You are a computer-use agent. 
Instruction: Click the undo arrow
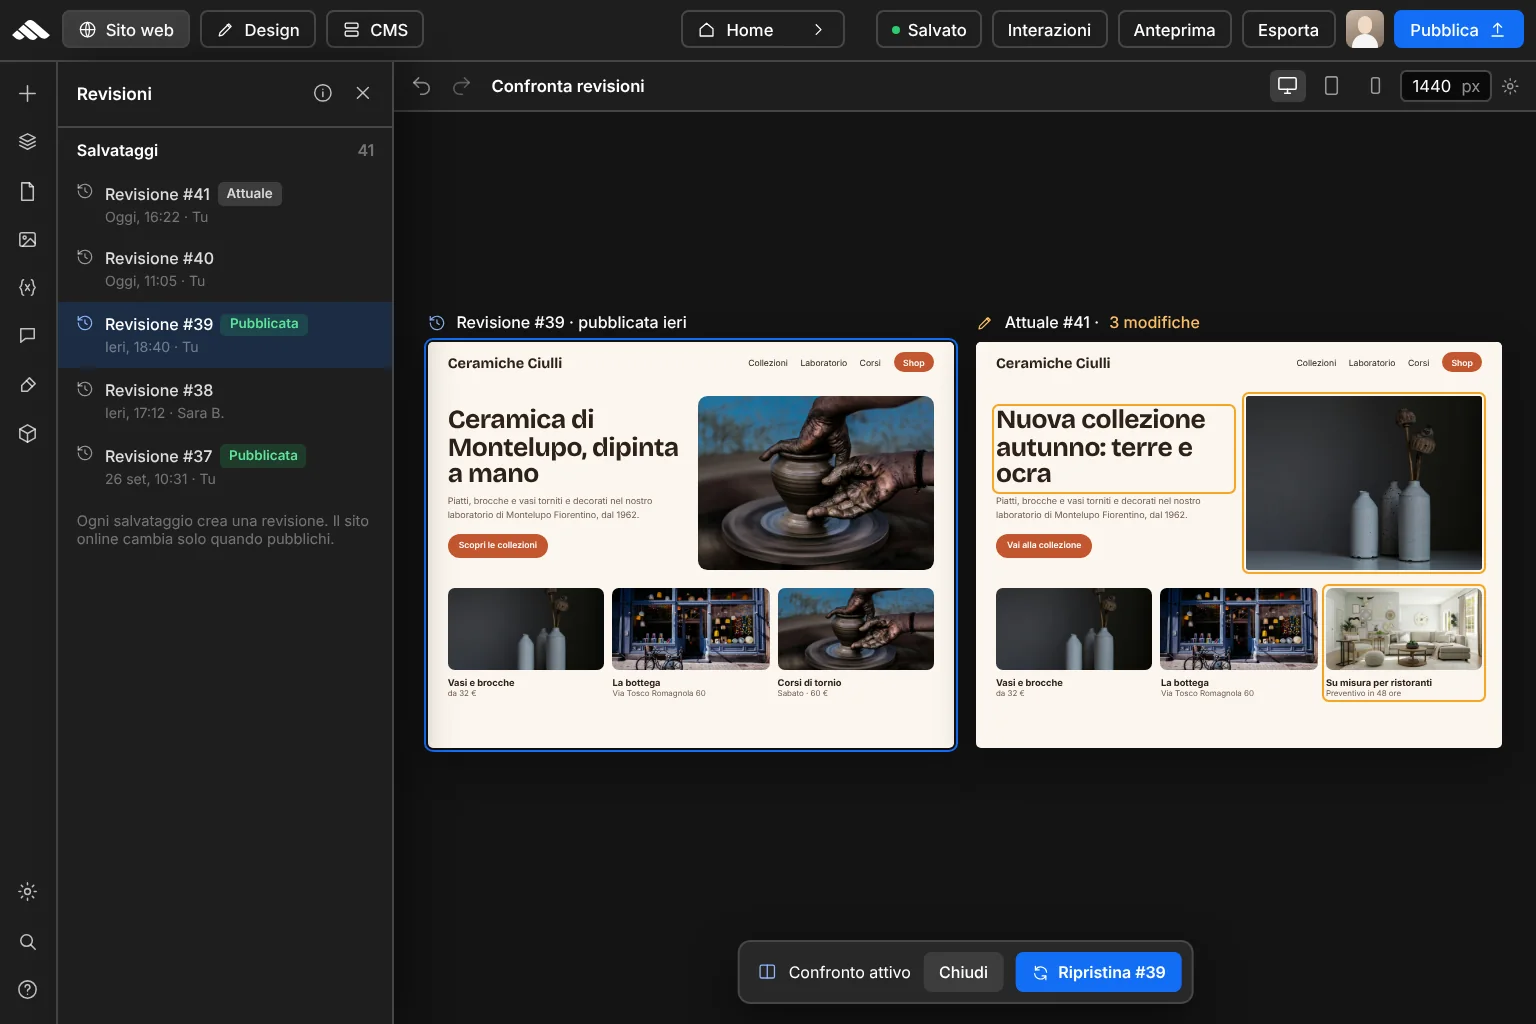point(422,86)
